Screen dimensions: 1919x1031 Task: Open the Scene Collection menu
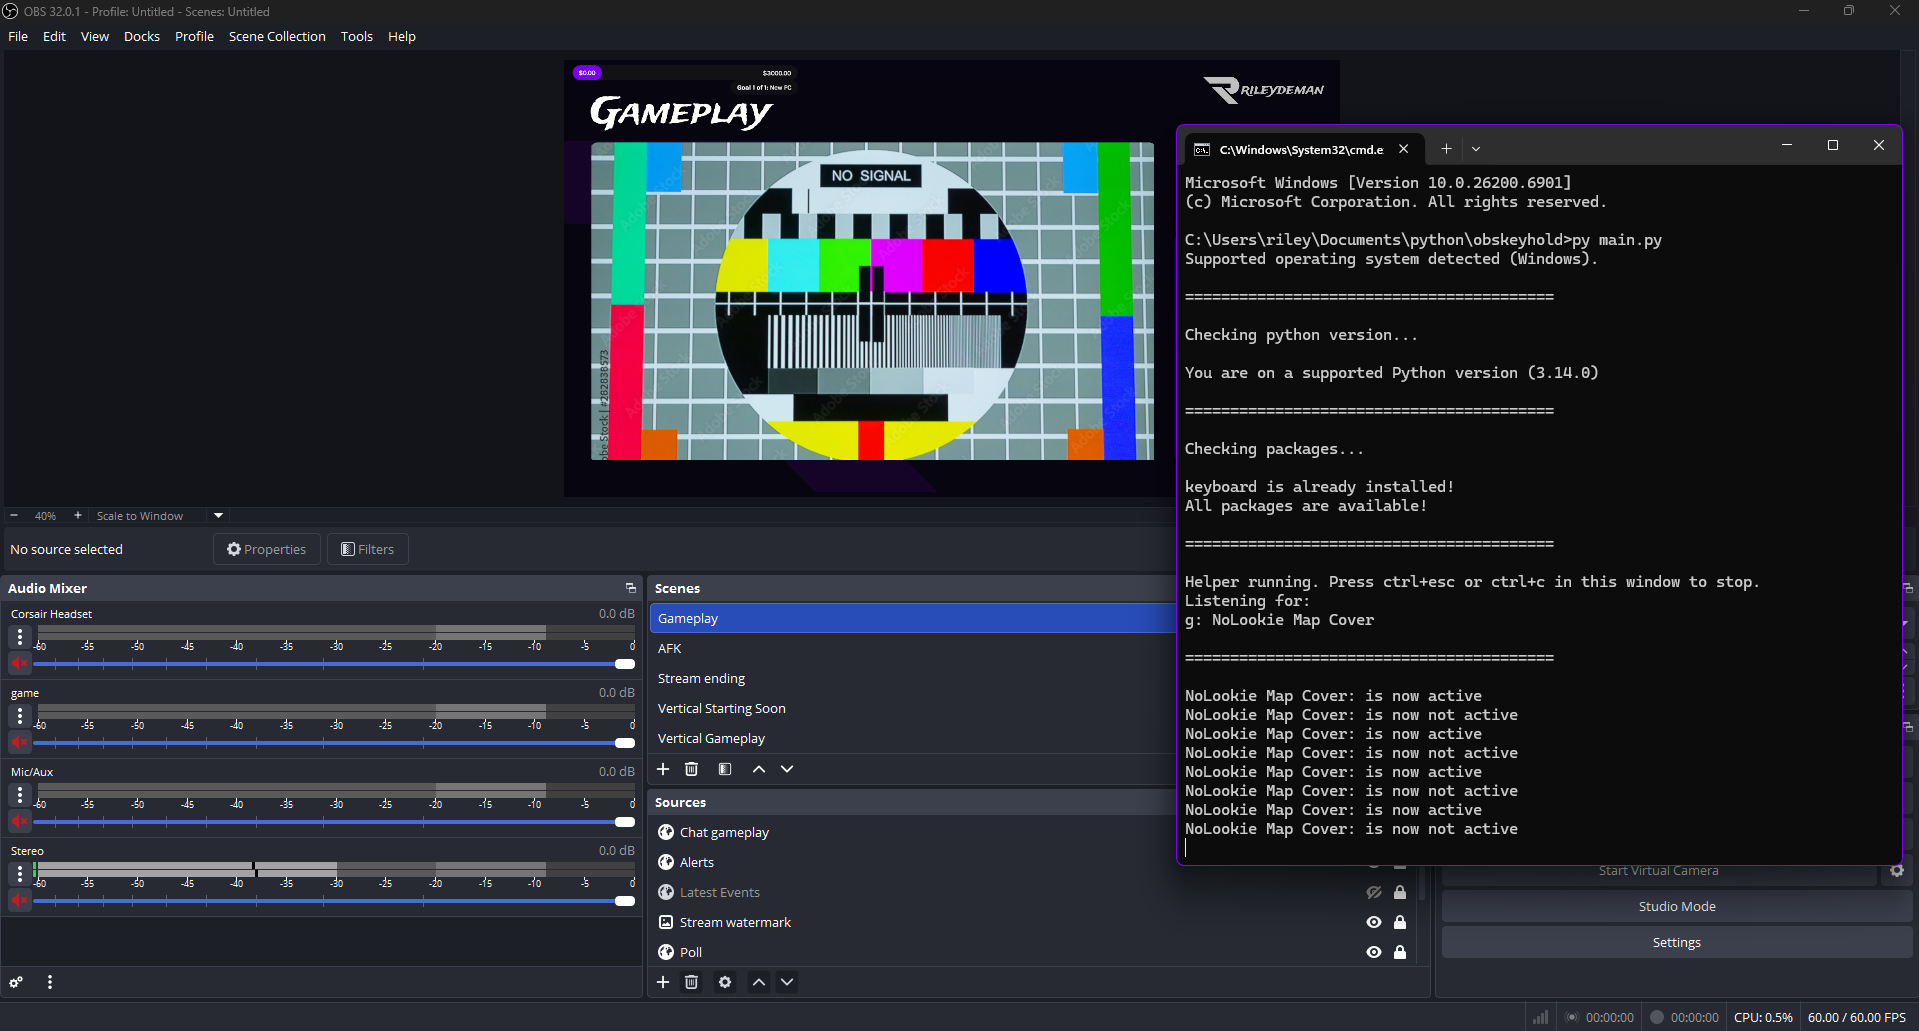click(277, 36)
